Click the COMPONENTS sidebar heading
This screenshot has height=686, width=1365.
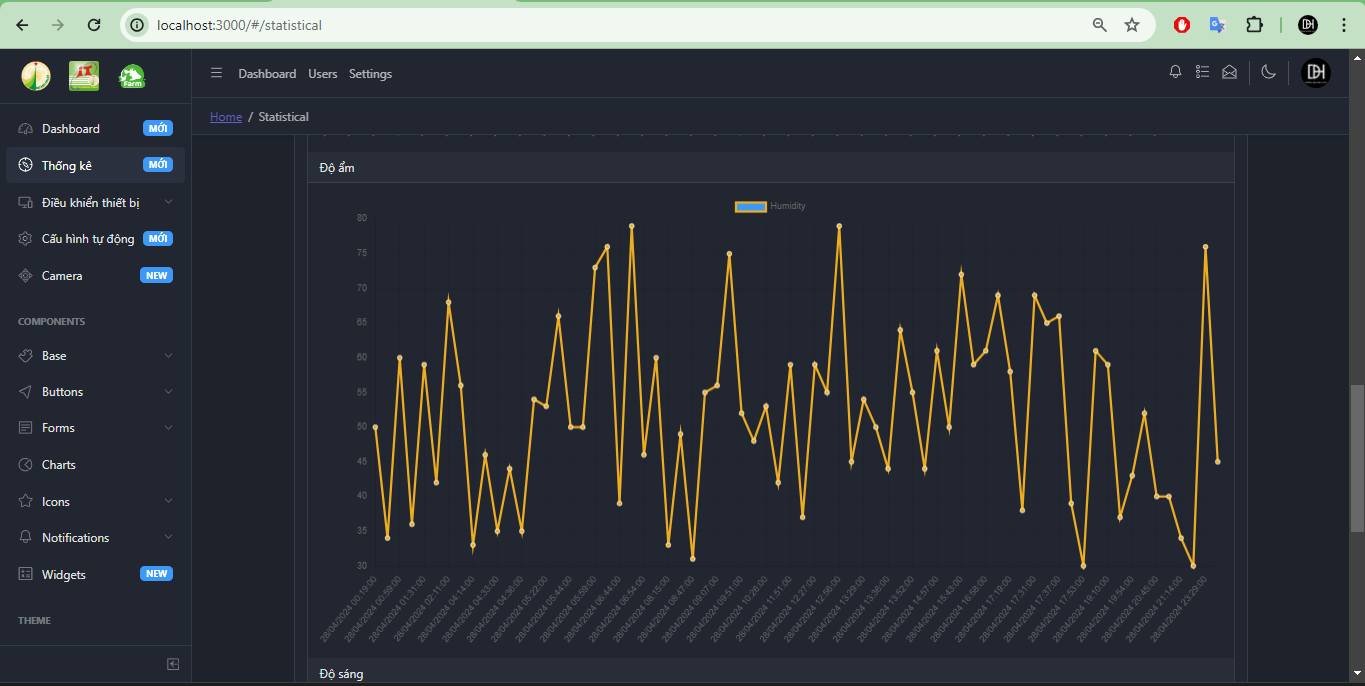point(51,322)
